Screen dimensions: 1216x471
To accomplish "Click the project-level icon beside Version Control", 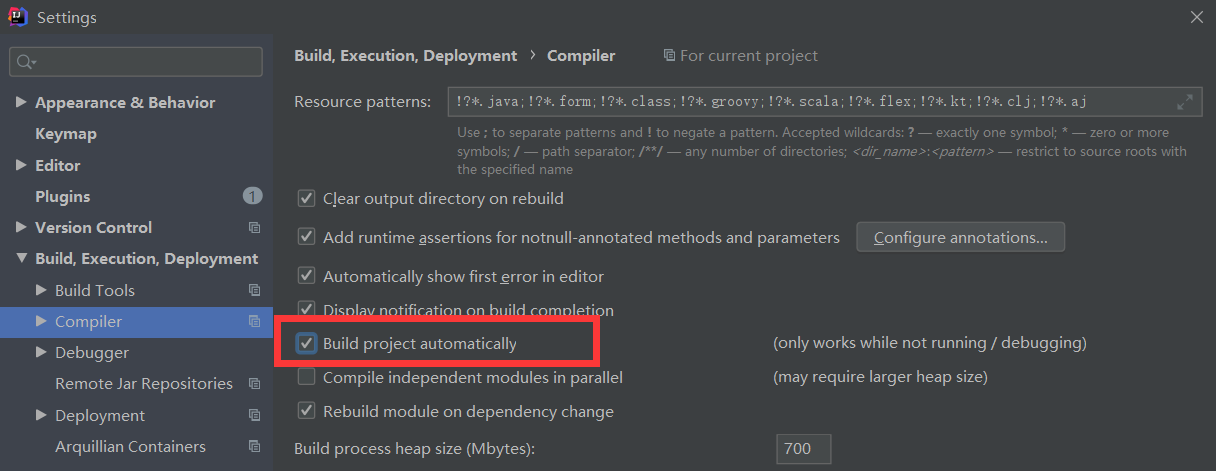I will [x=254, y=228].
